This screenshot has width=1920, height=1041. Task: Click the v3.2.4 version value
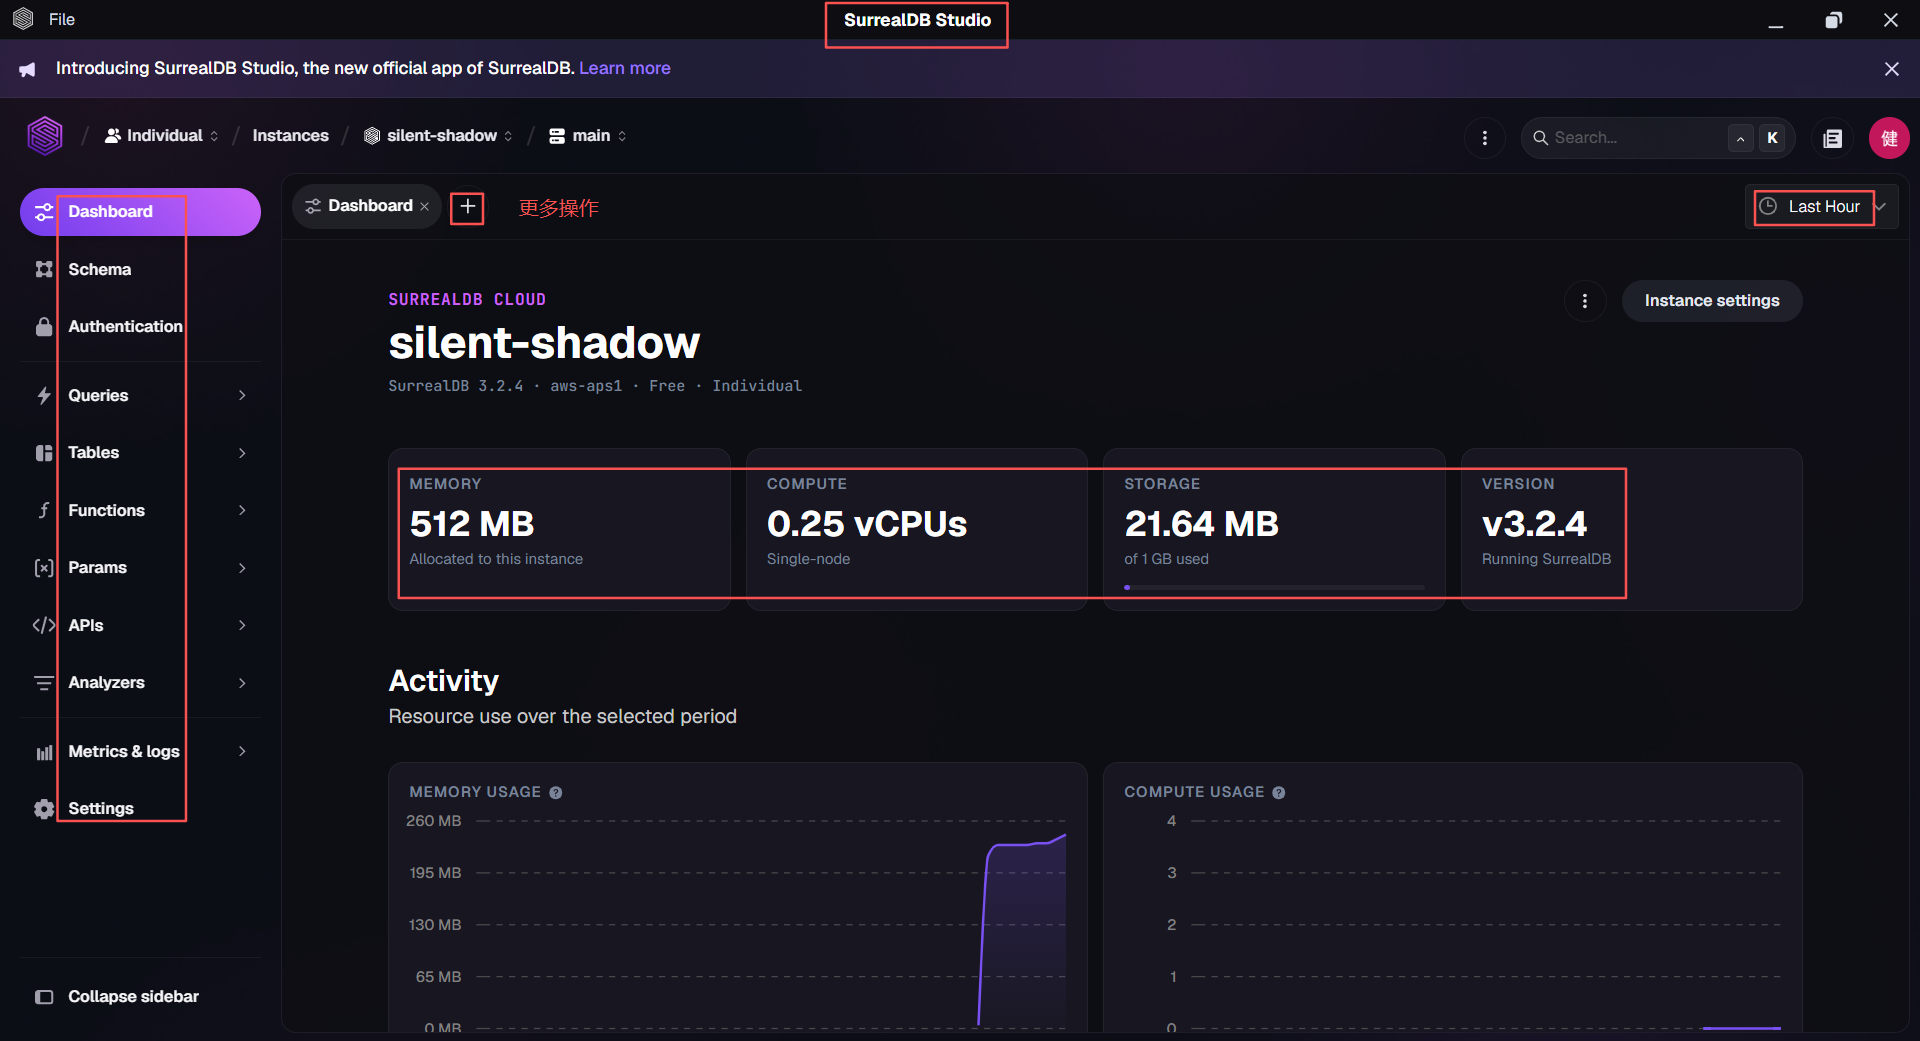tap(1534, 524)
